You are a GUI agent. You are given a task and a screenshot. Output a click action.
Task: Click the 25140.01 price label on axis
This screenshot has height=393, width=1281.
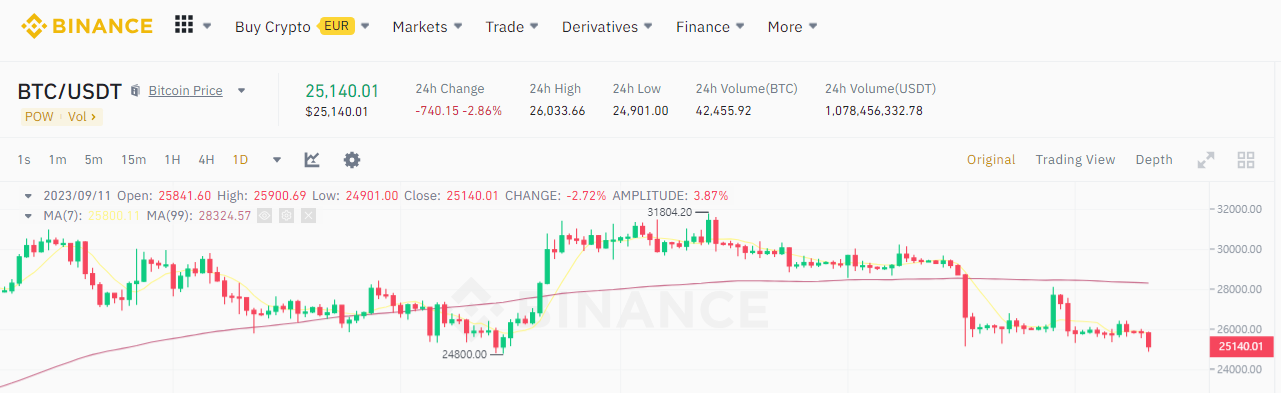1242,347
